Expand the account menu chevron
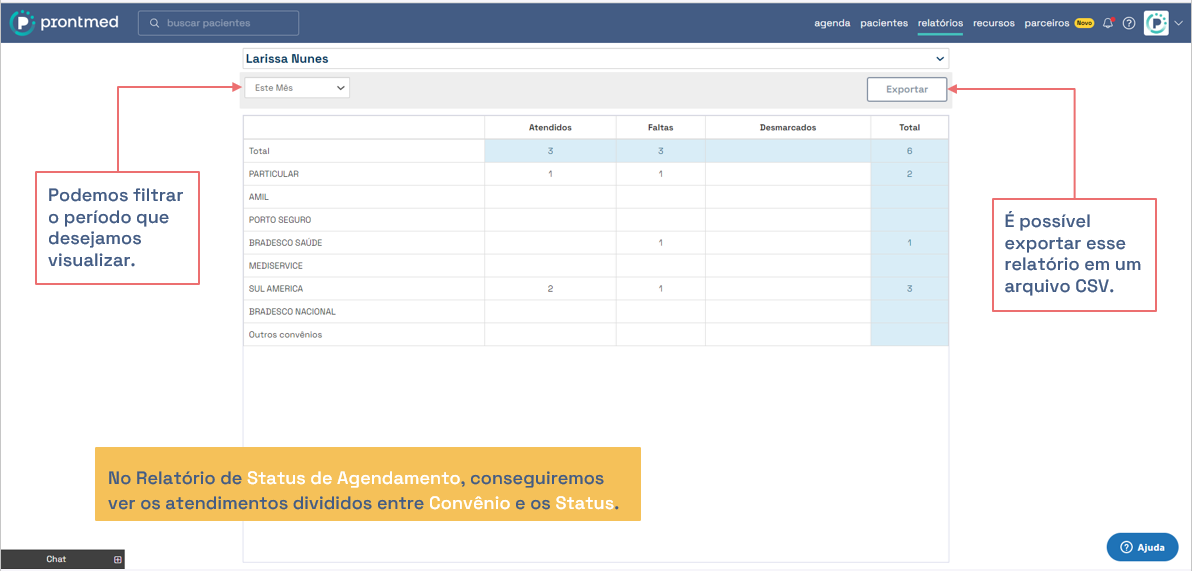Viewport: 1192px width, 571px height. pyautogui.click(x=1178, y=23)
